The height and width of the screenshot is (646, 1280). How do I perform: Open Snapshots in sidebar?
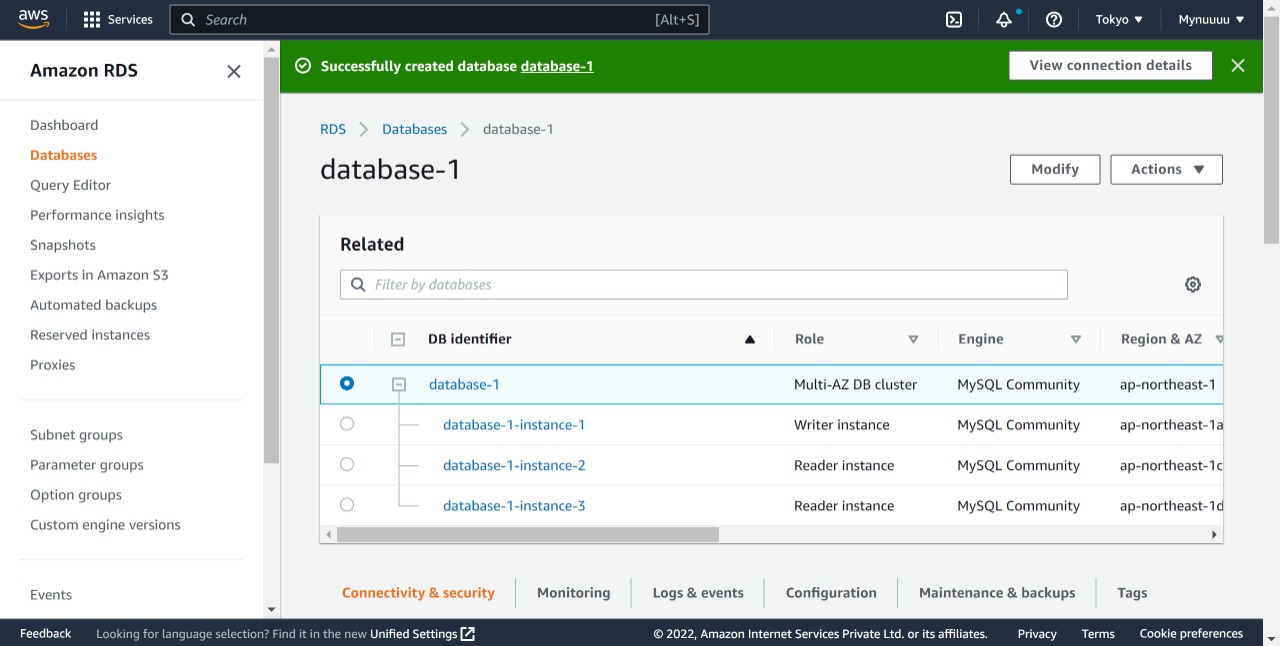pyautogui.click(x=63, y=245)
